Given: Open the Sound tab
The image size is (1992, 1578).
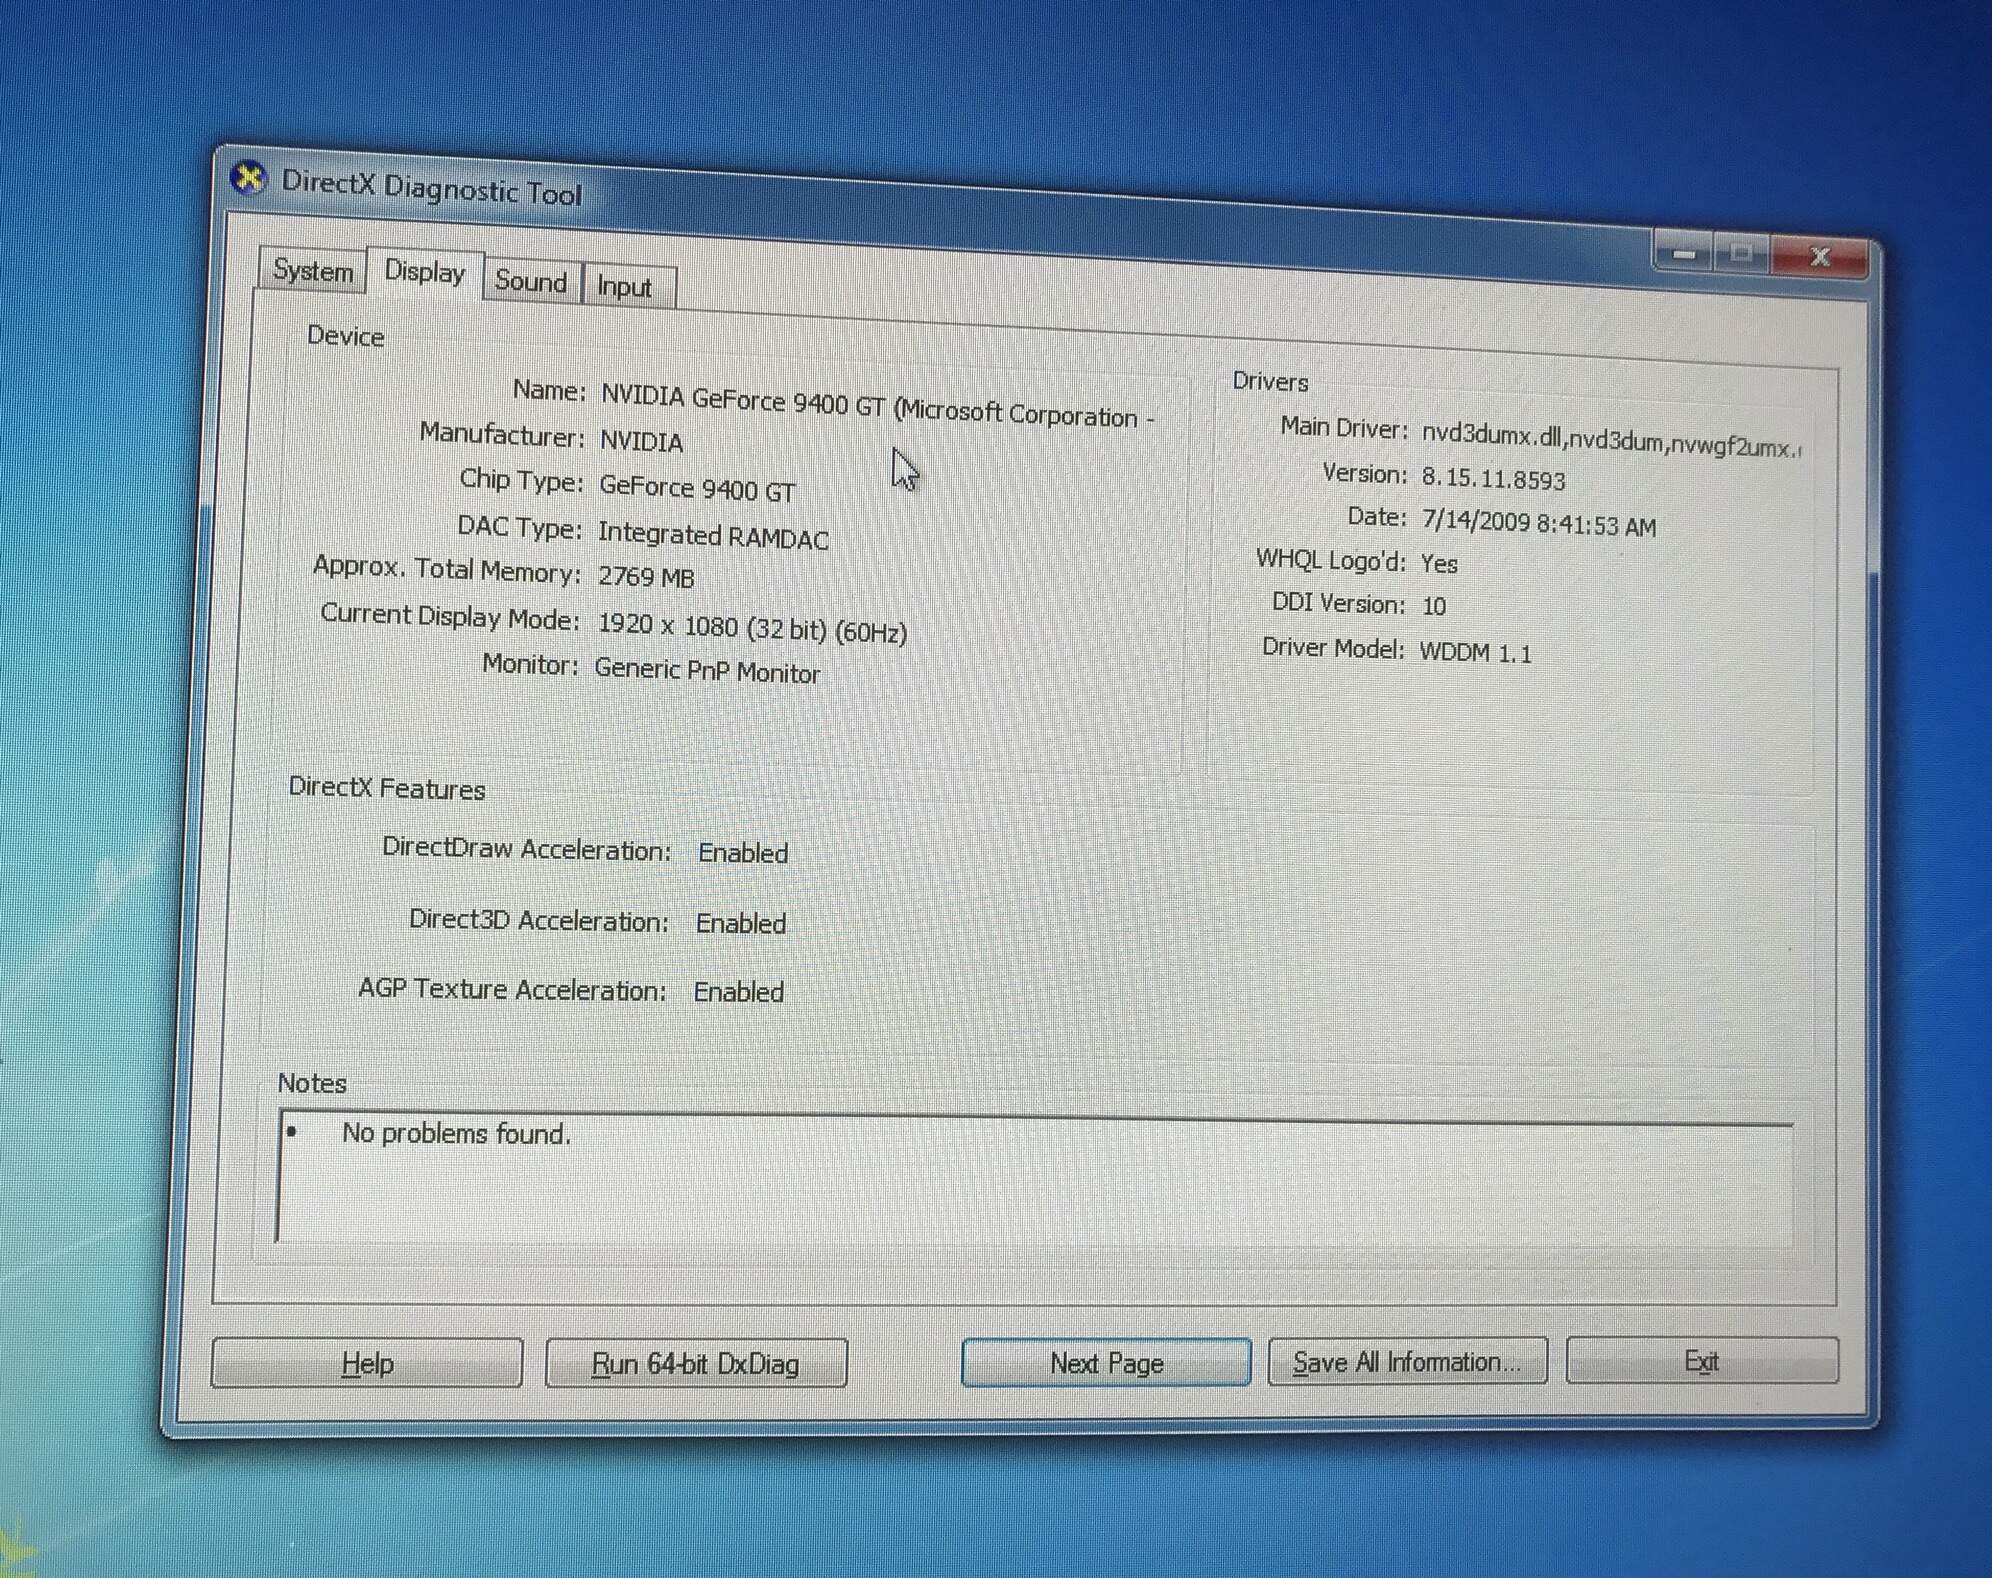Looking at the screenshot, I should [x=531, y=281].
